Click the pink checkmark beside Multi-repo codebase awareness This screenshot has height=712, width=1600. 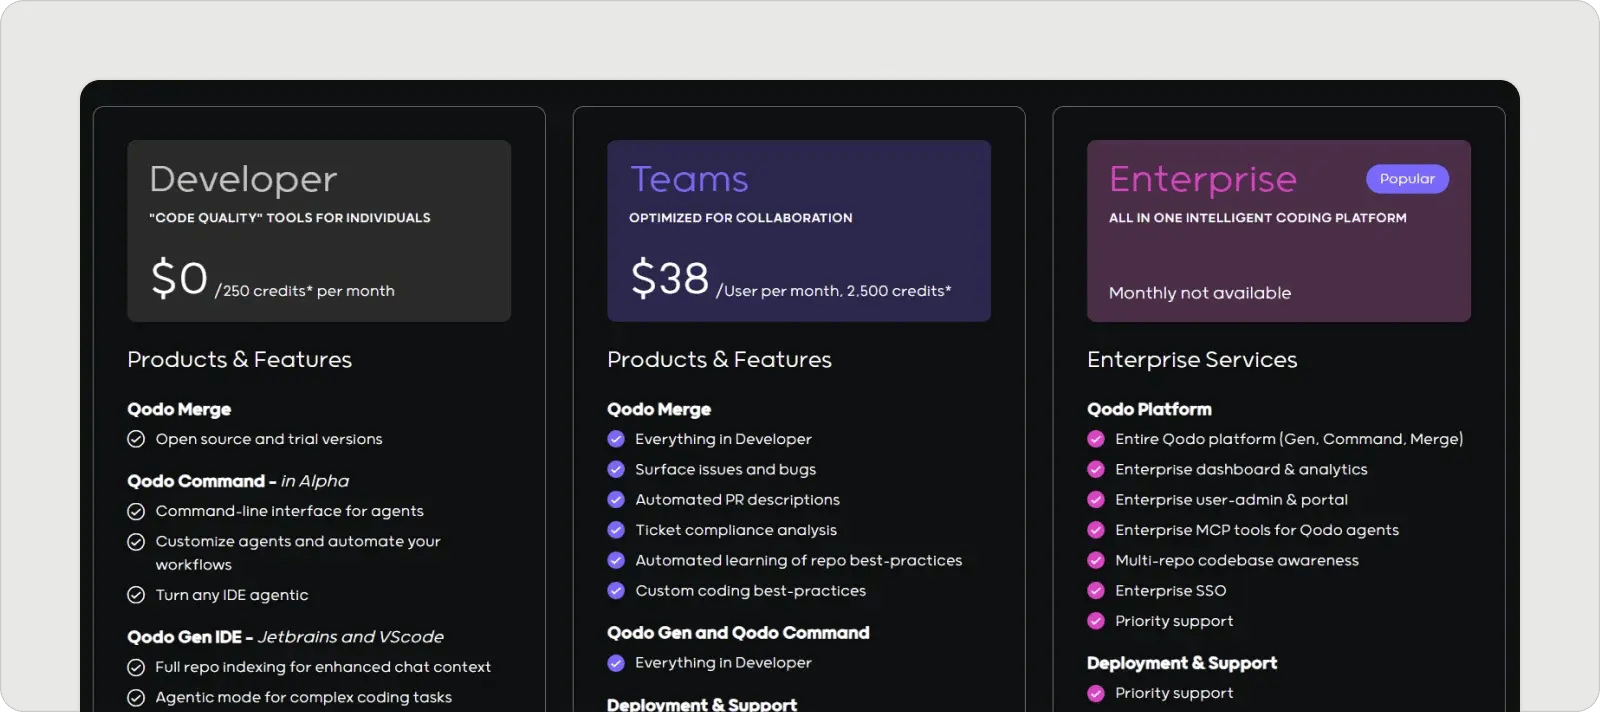[x=1096, y=560]
